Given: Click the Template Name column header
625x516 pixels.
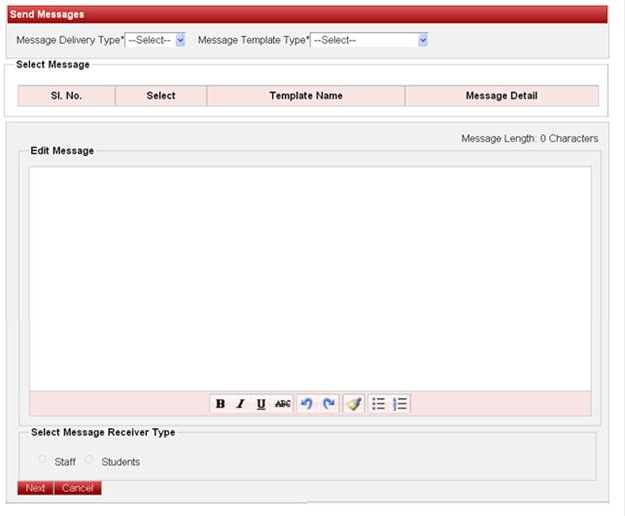Looking at the screenshot, I should coord(305,96).
